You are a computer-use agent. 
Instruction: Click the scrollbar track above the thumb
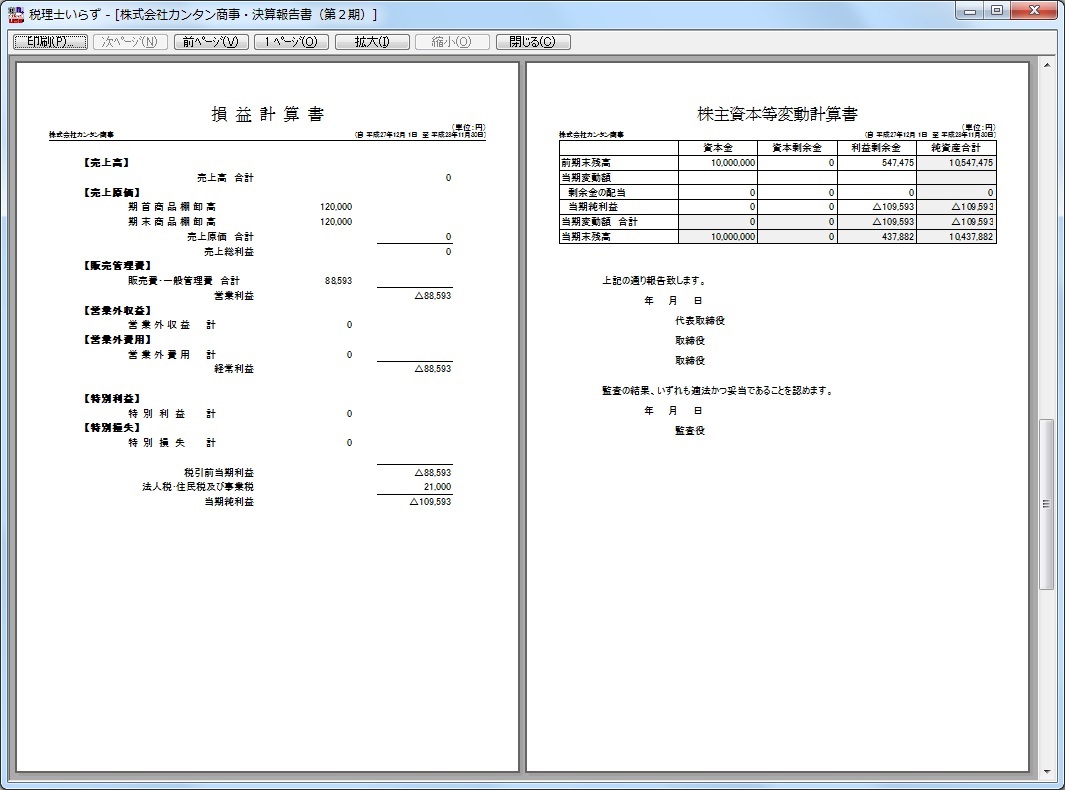point(1047,250)
